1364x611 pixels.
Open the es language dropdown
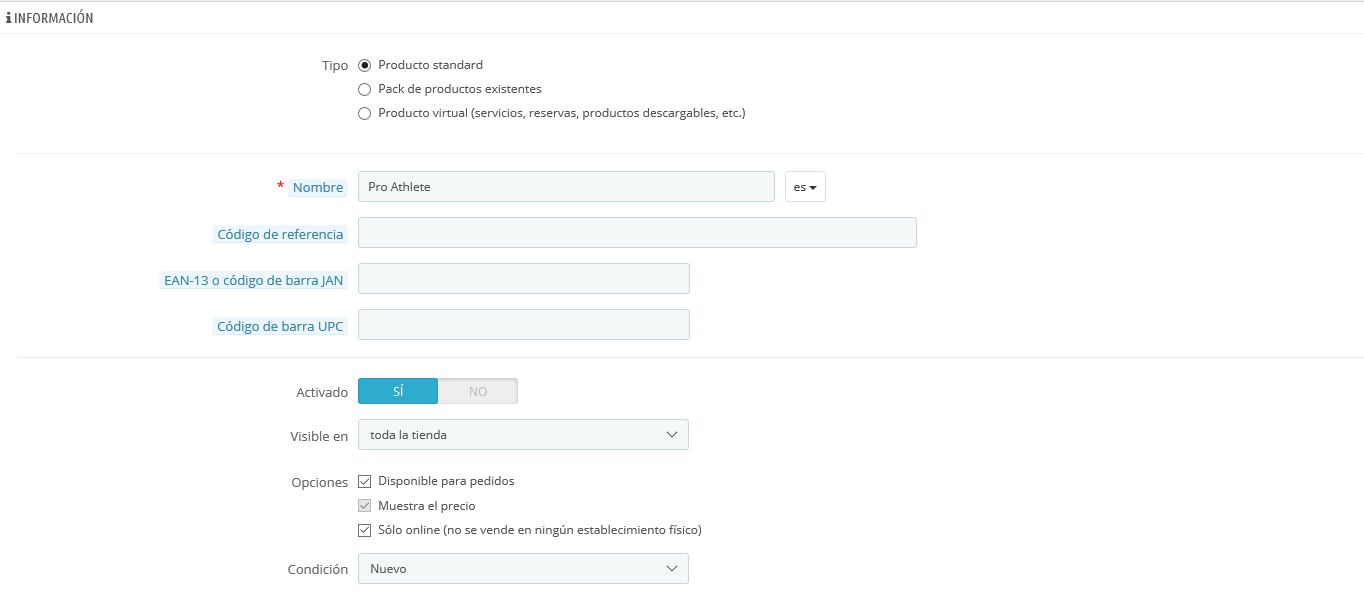tap(805, 187)
